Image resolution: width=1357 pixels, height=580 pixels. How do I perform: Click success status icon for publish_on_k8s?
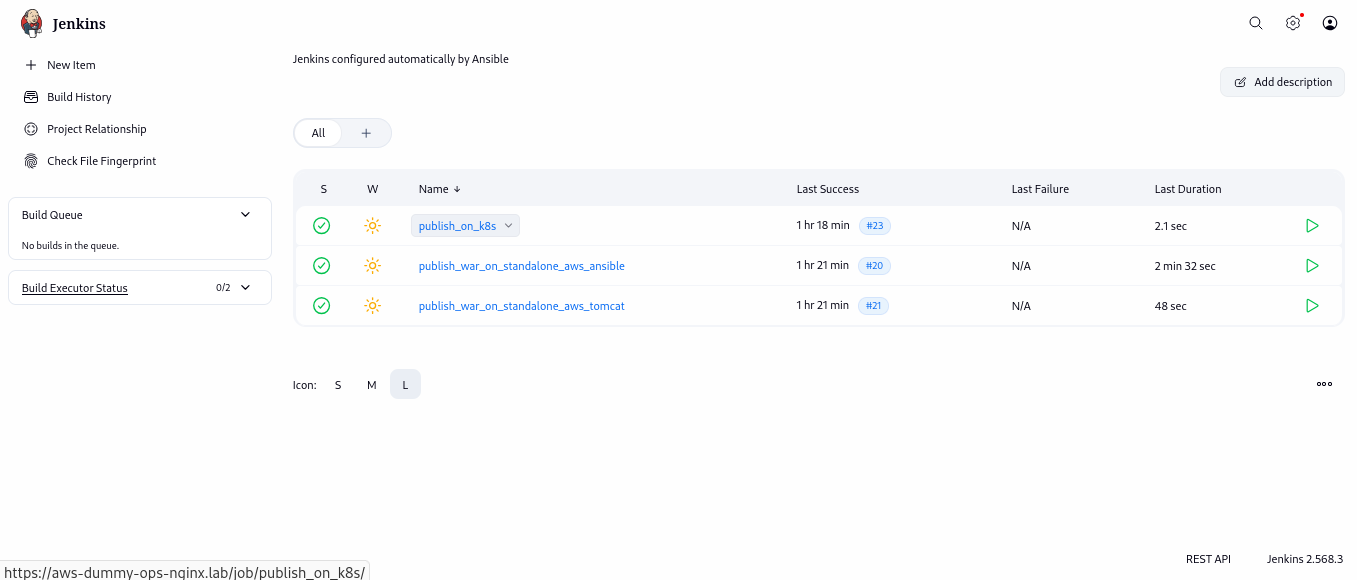pyautogui.click(x=322, y=226)
